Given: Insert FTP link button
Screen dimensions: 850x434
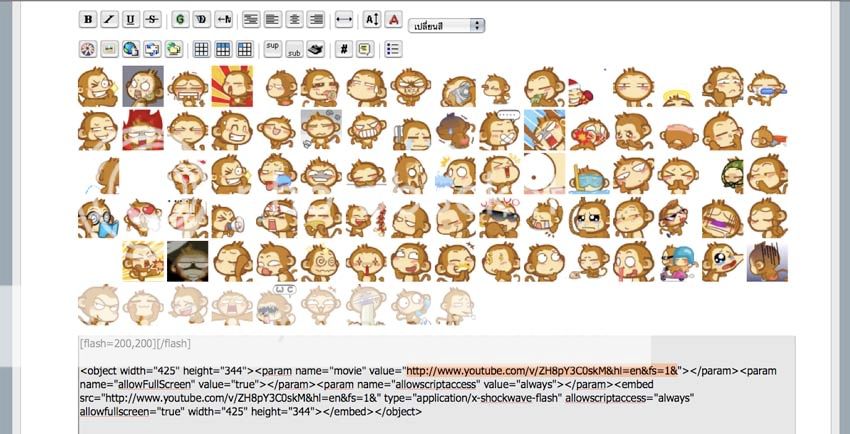Looking at the screenshot, I should (x=173, y=49).
